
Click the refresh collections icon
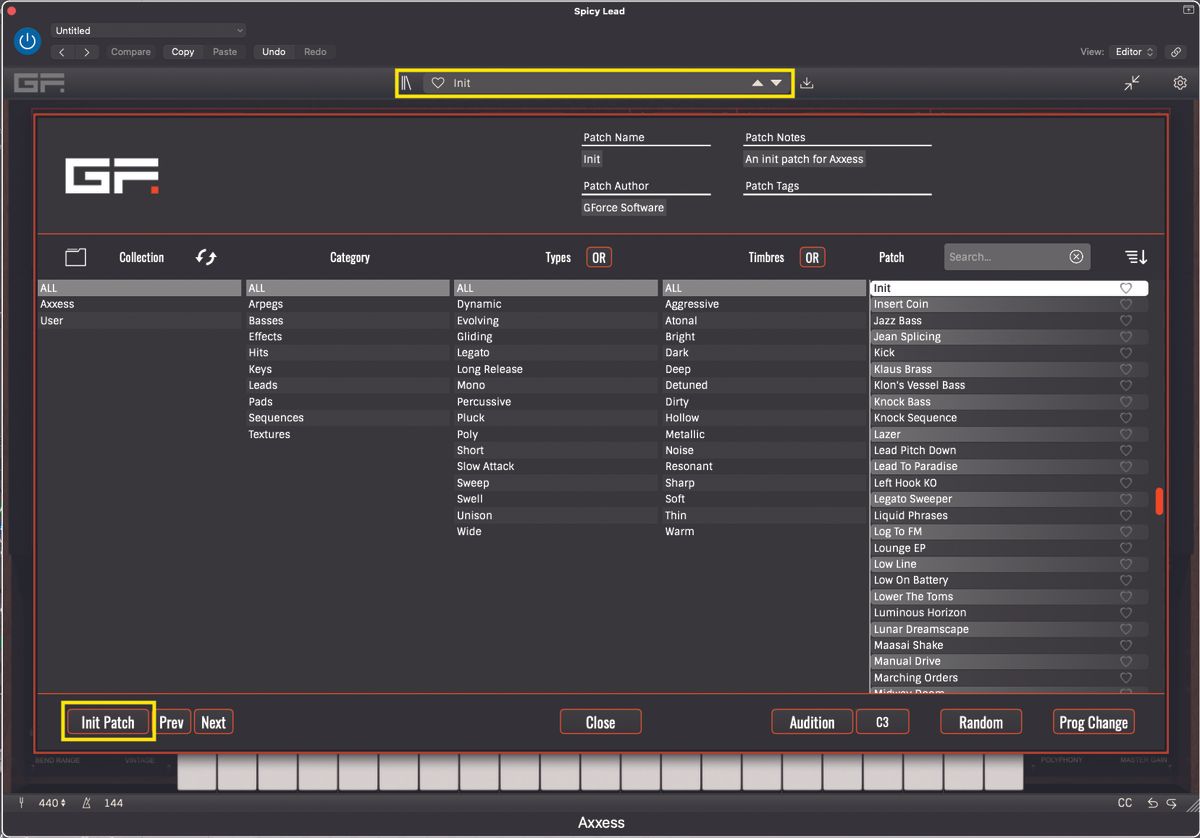(x=207, y=257)
